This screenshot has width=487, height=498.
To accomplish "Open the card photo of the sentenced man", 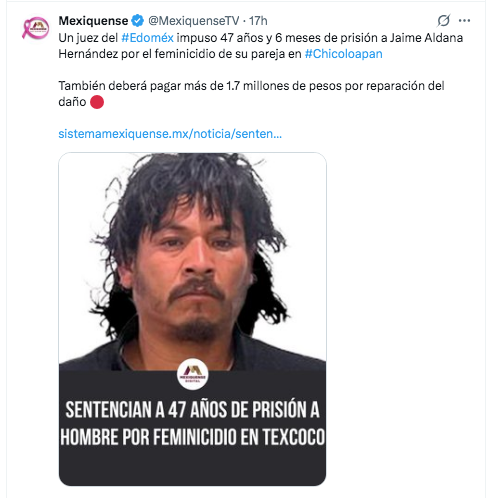I will (192, 261).
